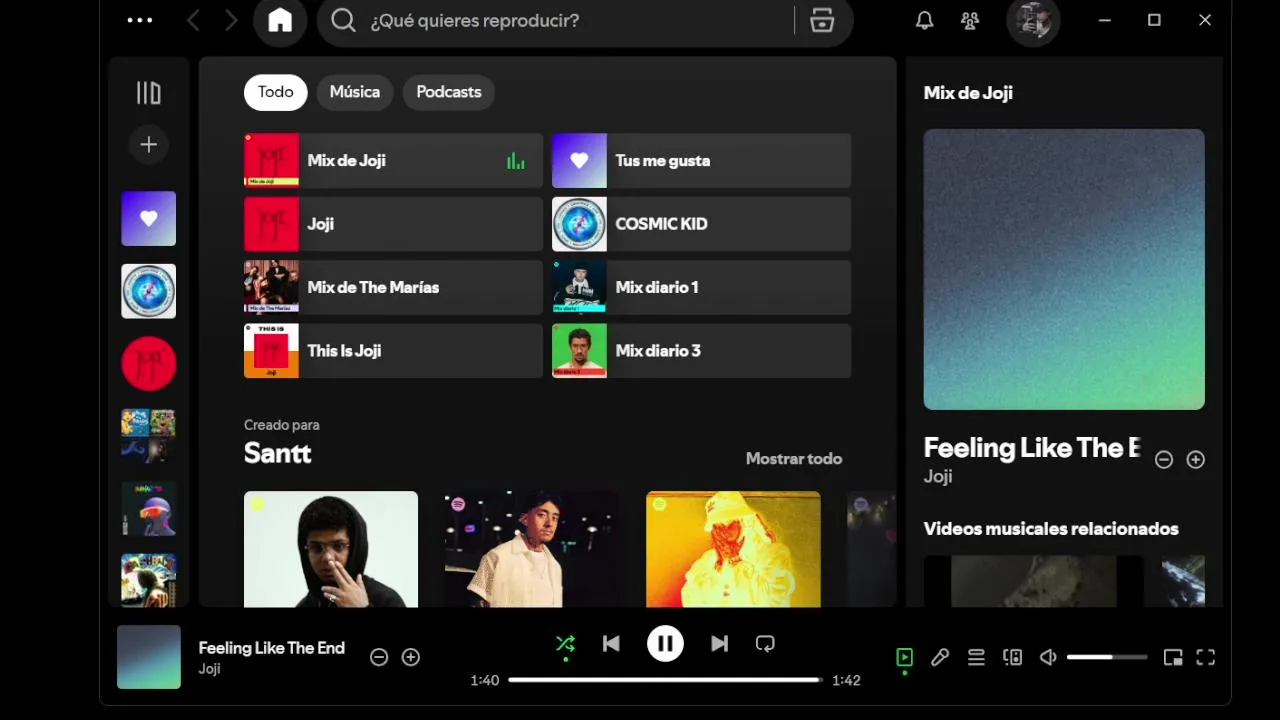Open the play queue

pyautogui.click(x=976, y=657)
